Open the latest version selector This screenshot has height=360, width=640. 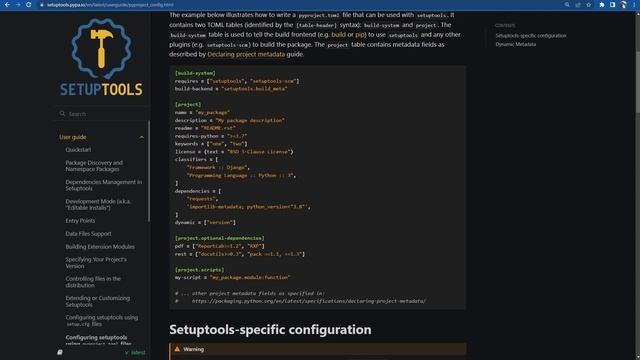pyautogui.click(x=135, y=352)
